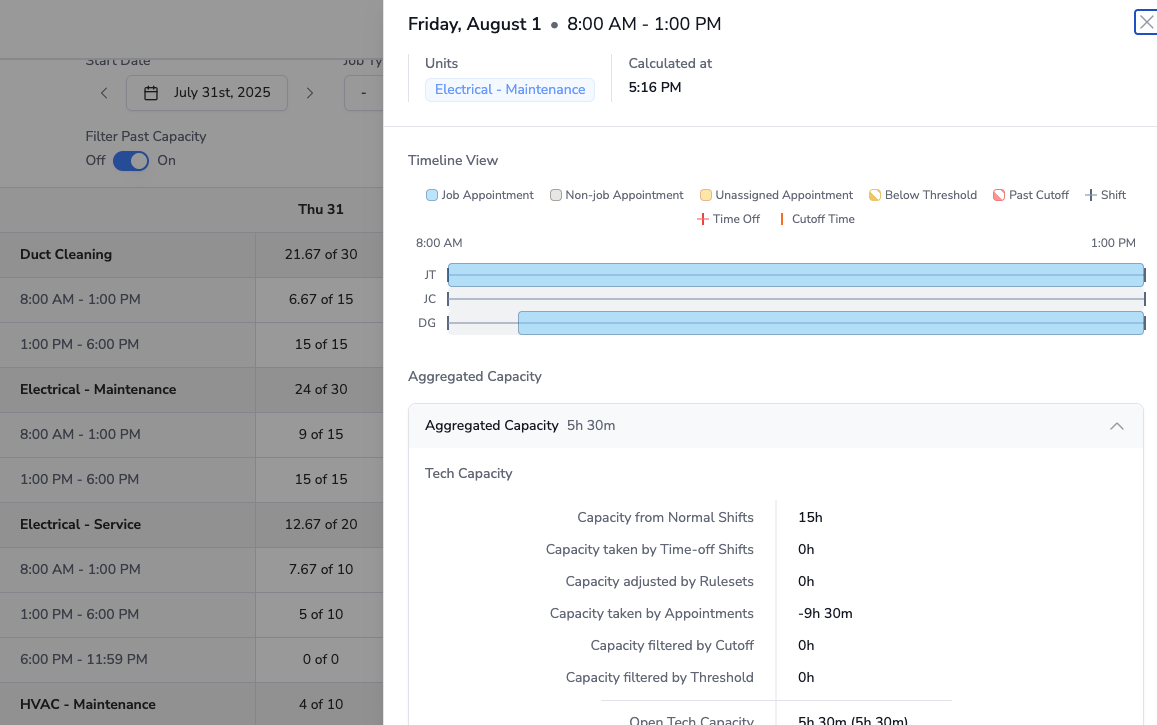Image resolution: width=1157 pixels, height=725 pixels.
Task: Open the July 31st, 2025 date picker
Action: click(207, 93)
